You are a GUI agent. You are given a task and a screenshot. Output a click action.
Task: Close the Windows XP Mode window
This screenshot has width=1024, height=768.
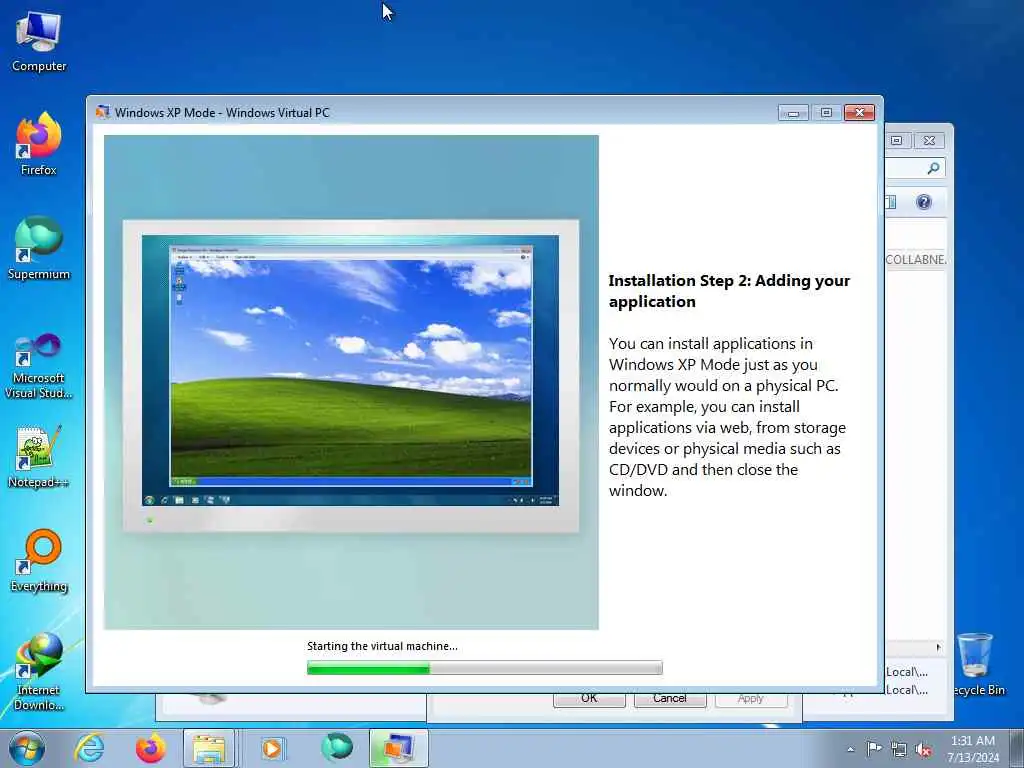pyautogui.click(x=859, y=113)
